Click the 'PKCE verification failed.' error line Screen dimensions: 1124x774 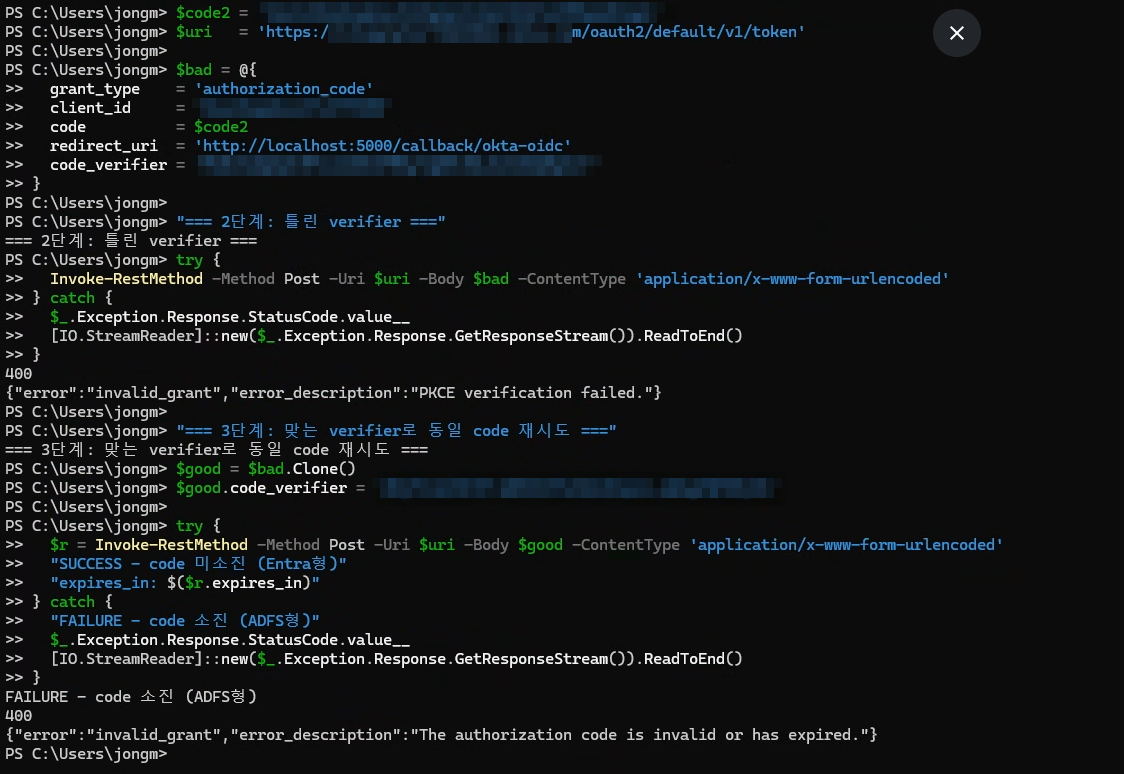(333, 393)
